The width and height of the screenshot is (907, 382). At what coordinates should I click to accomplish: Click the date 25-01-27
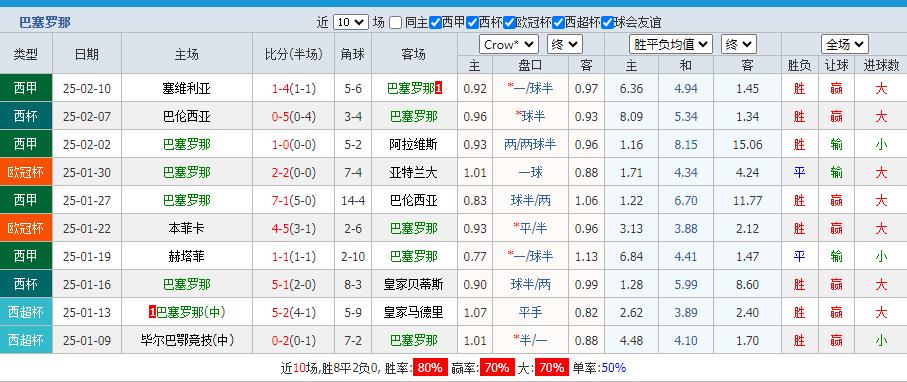click(87, 200)
